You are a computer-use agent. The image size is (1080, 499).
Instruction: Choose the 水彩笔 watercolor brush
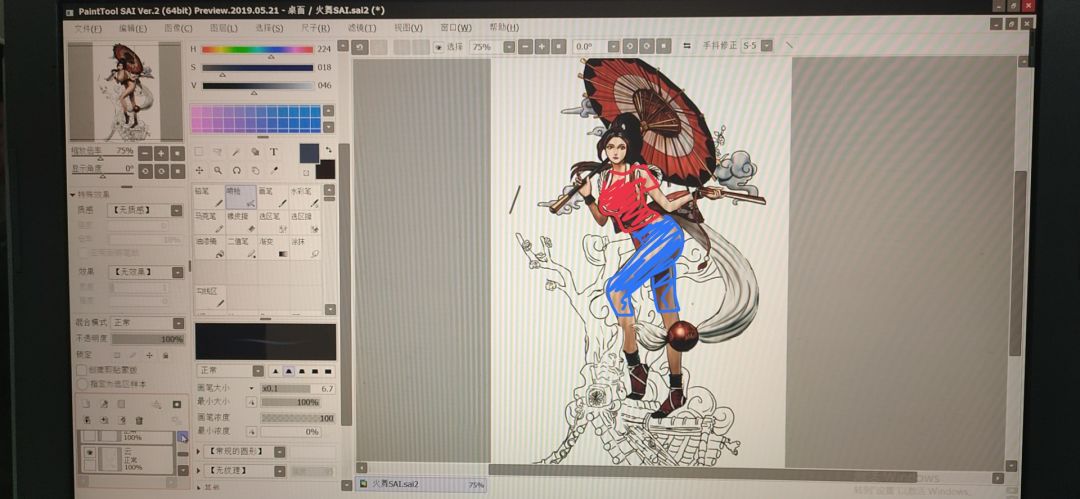(304, 196)
